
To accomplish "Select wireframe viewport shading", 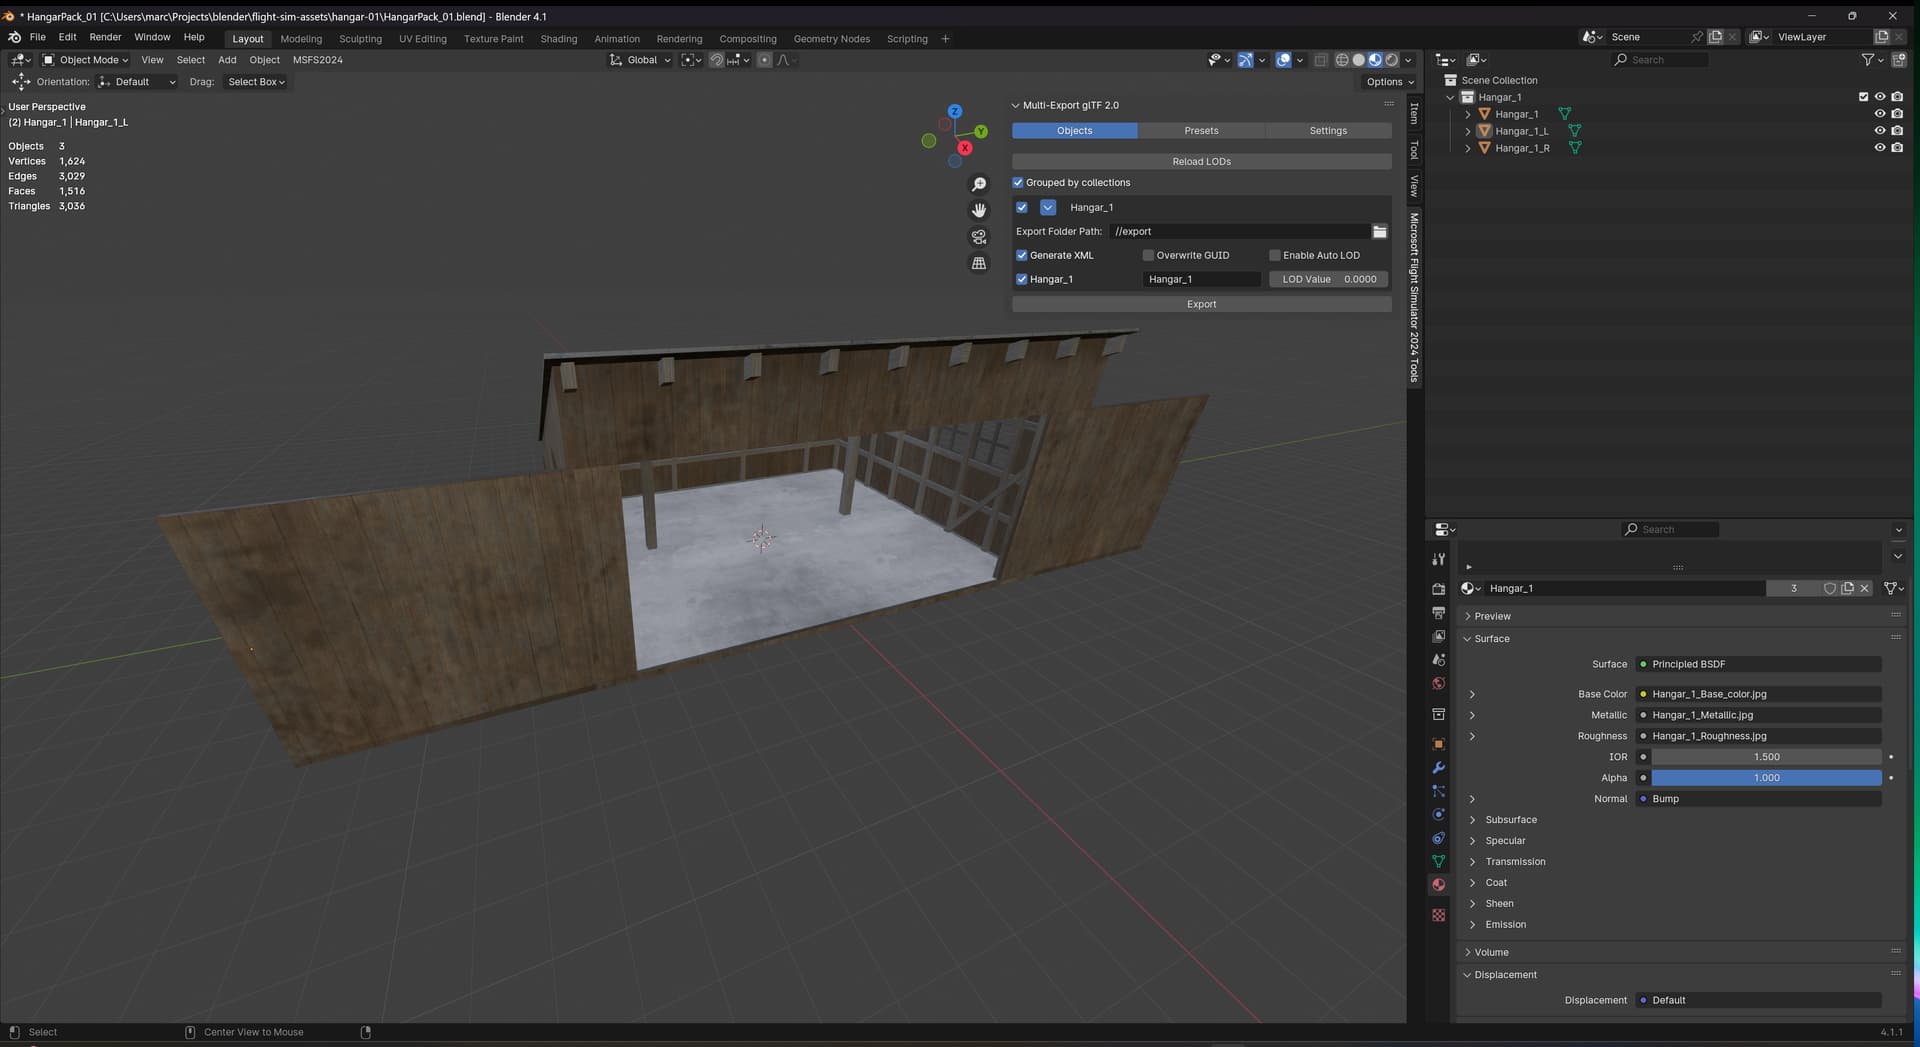I will click(x=1342, y=60).
